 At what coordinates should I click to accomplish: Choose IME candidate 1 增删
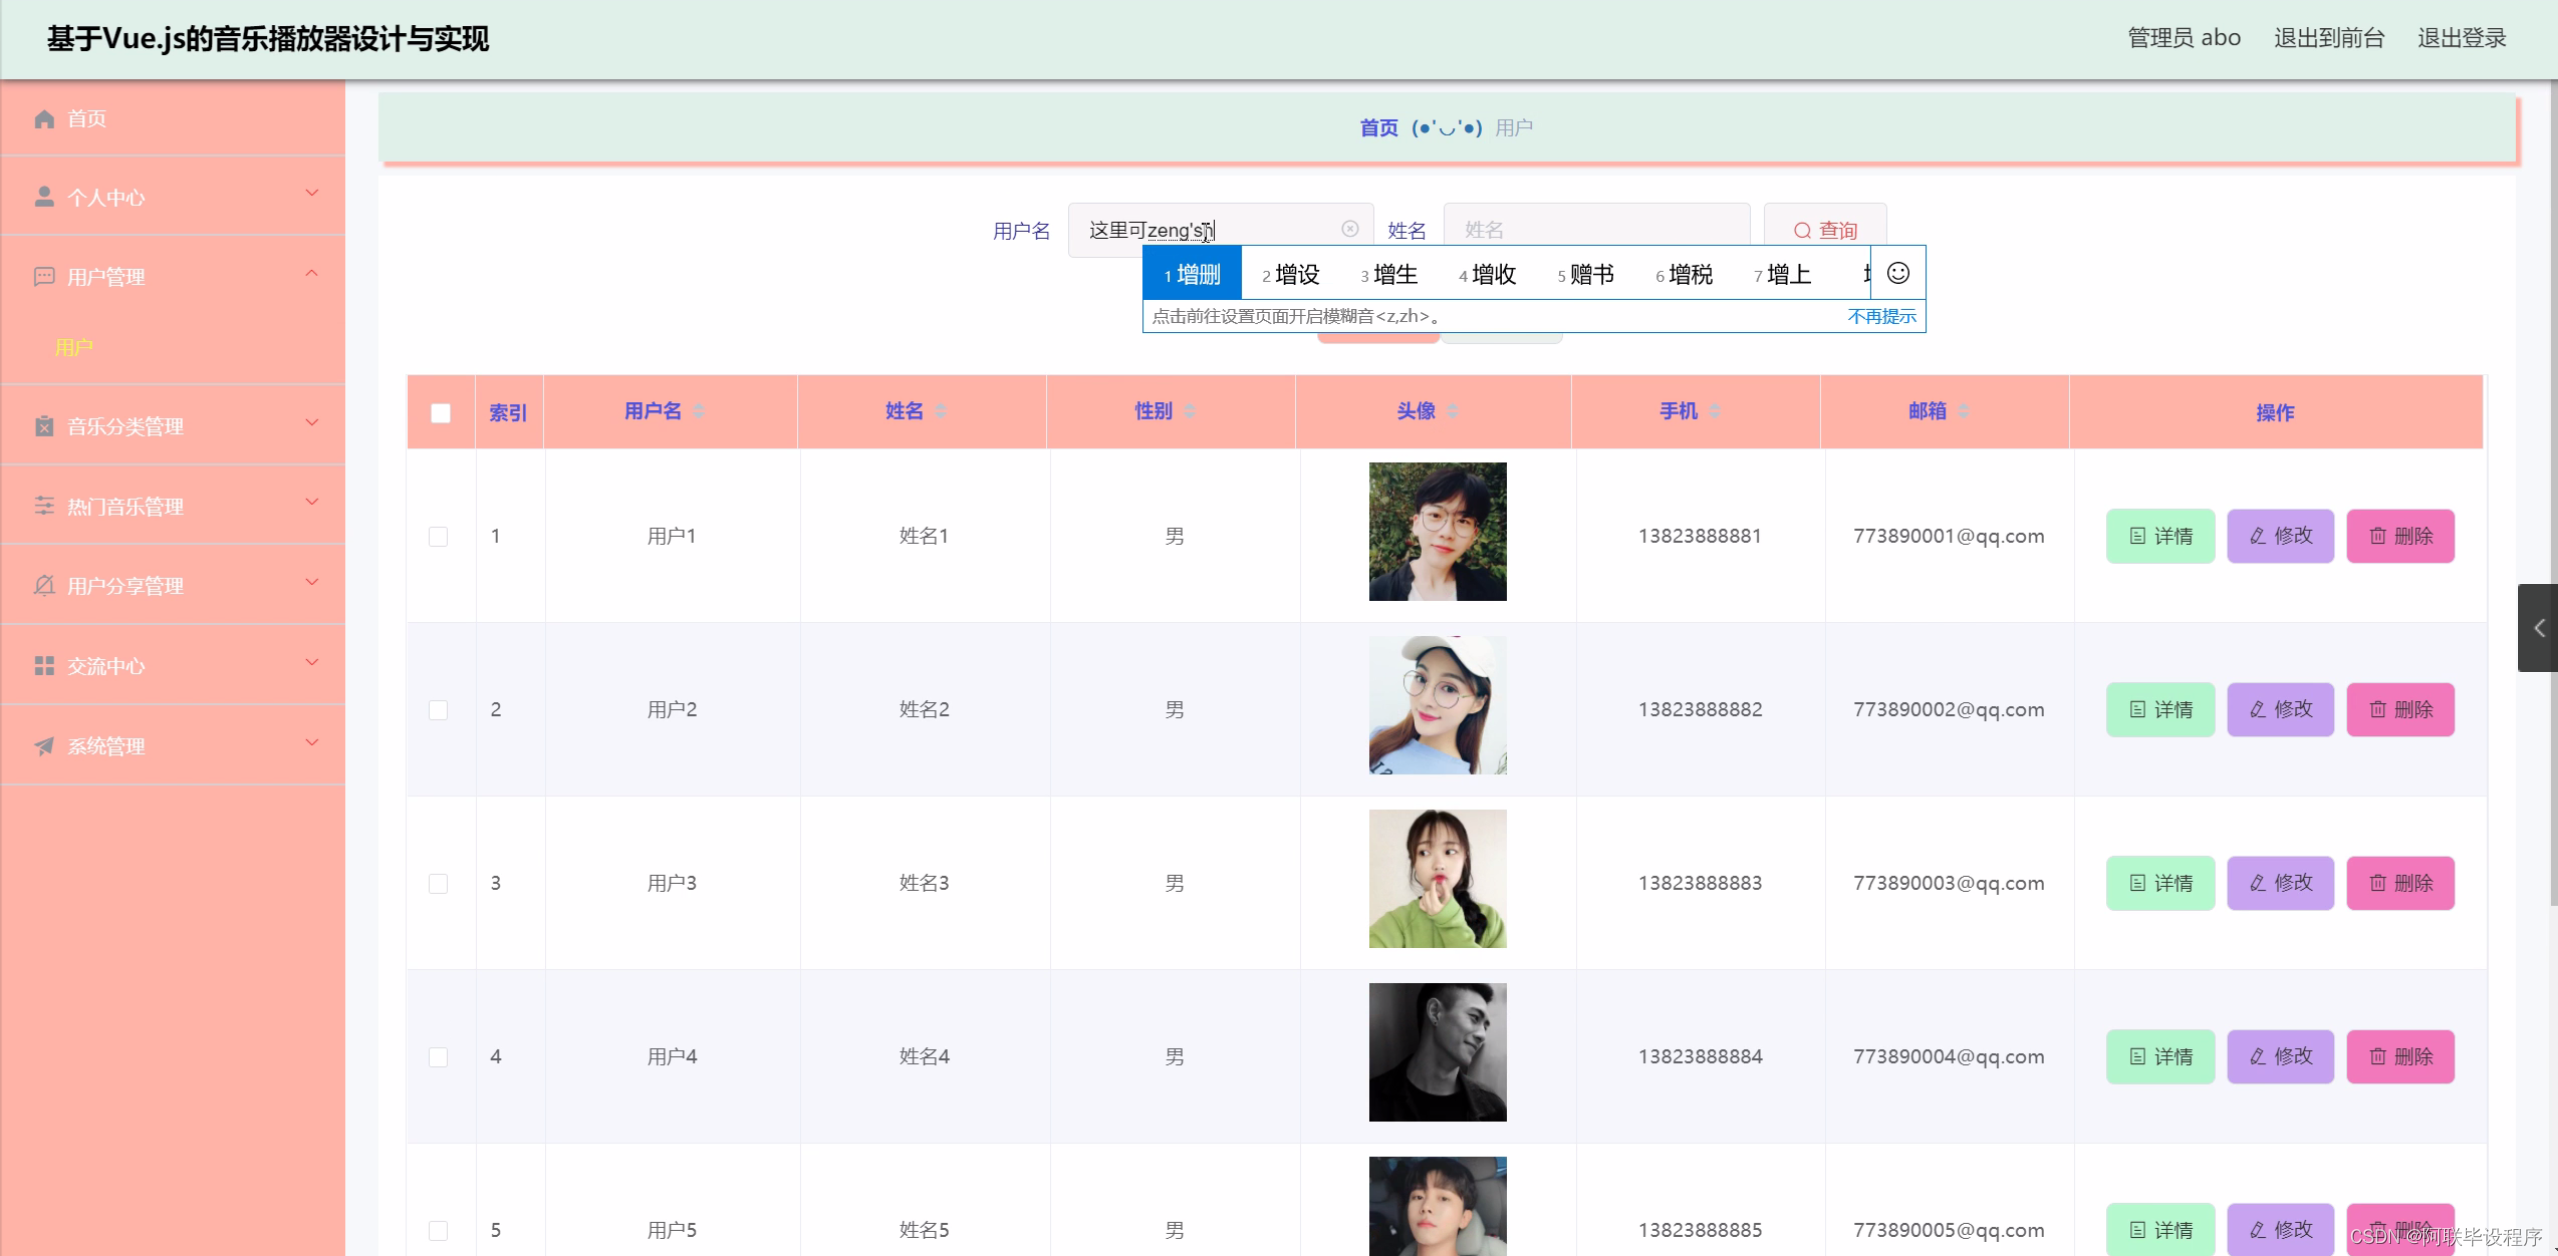click(x=1192, y=274)
